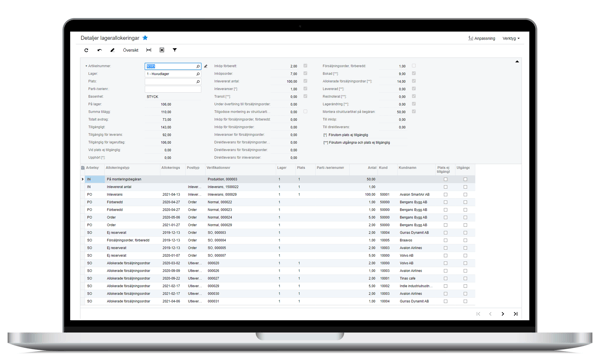Click the search icon in the Plats field
Image resolution: width=600 pixels, height=360 pixels.
click(x=198, y=81)
